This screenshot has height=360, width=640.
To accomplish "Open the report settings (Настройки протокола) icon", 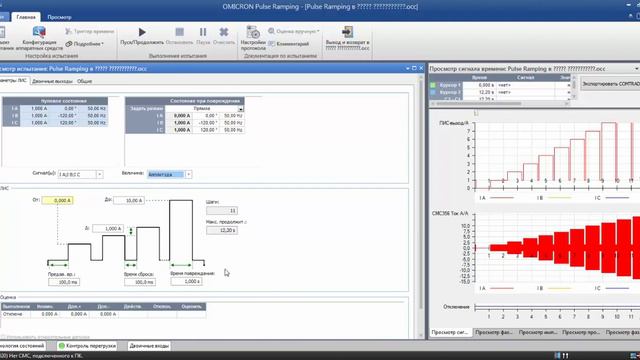I will pos(253,32).
